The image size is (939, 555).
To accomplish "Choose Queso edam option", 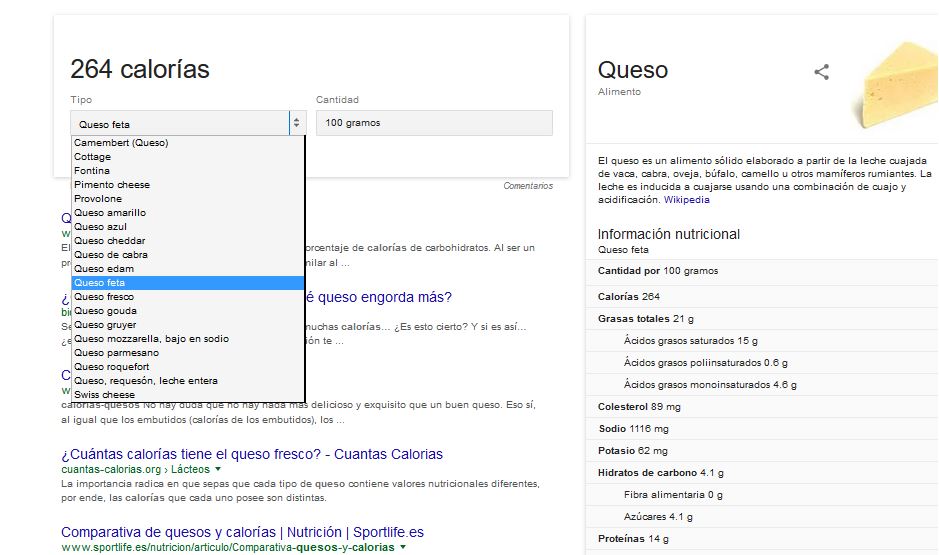I will coord(187,268).
